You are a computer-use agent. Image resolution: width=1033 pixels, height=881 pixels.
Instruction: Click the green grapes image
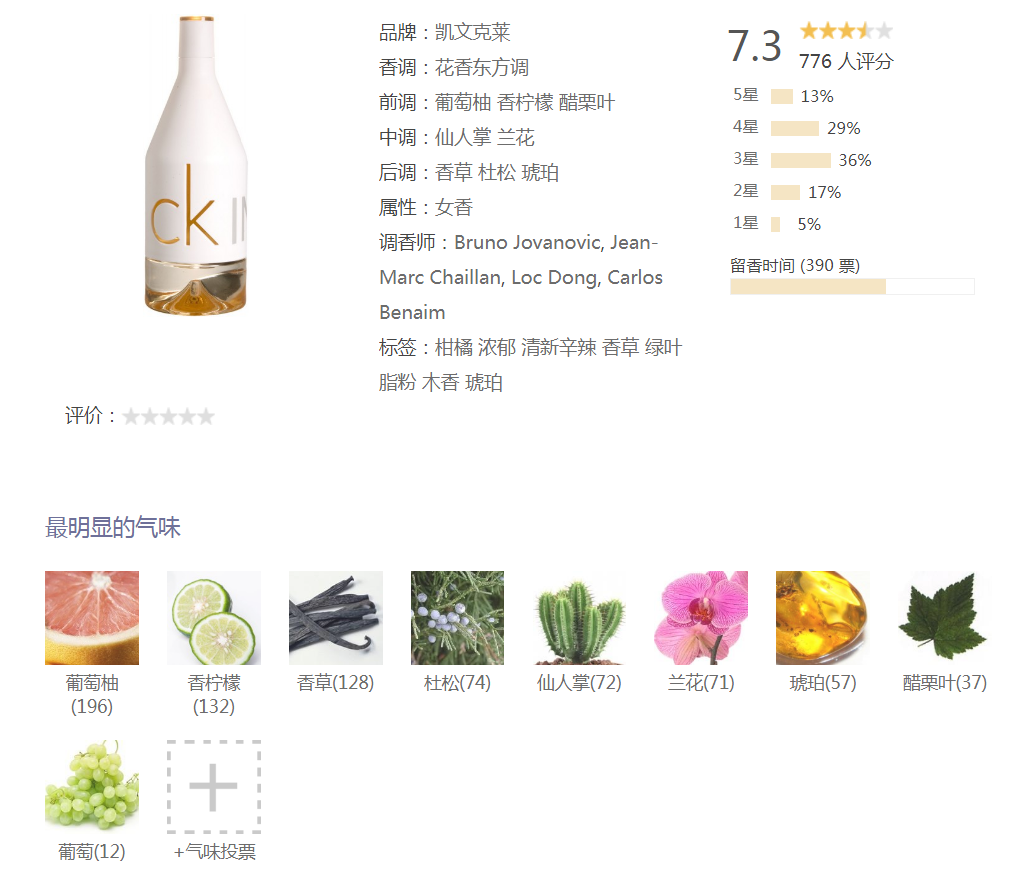pos(92,786)
